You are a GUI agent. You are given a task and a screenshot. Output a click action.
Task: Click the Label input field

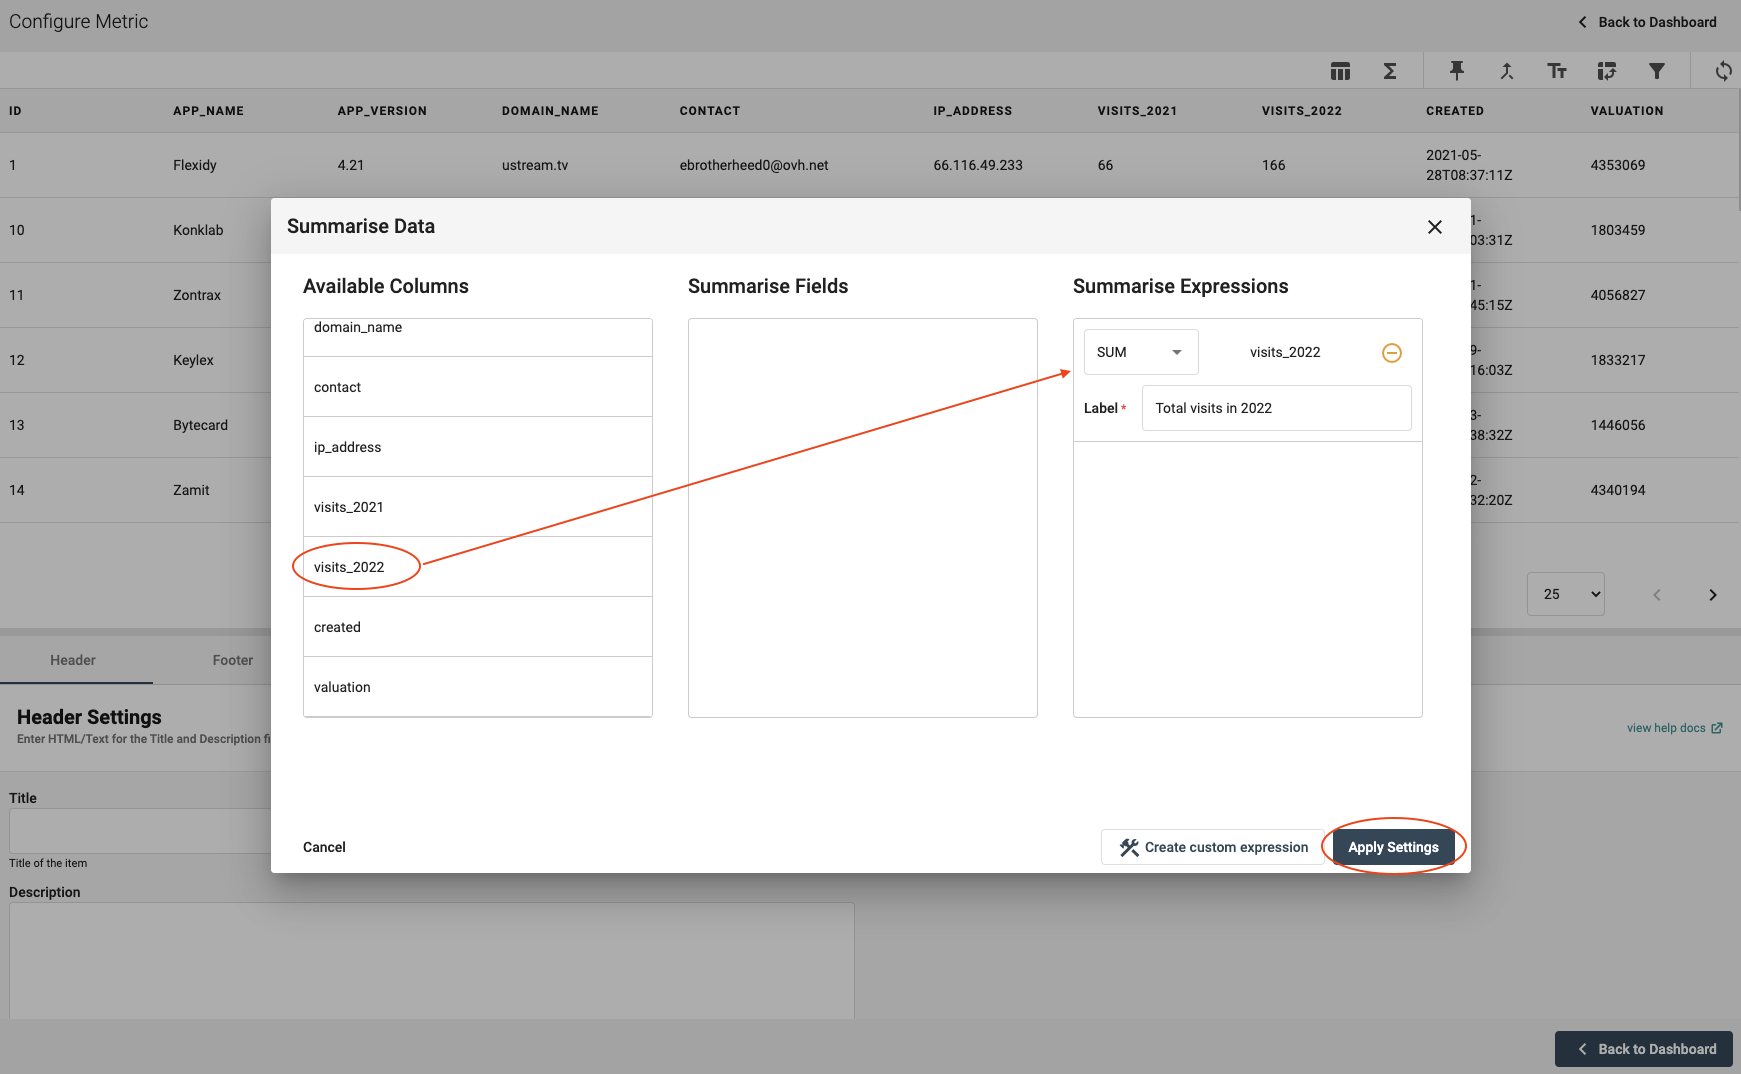(1276, 408)
